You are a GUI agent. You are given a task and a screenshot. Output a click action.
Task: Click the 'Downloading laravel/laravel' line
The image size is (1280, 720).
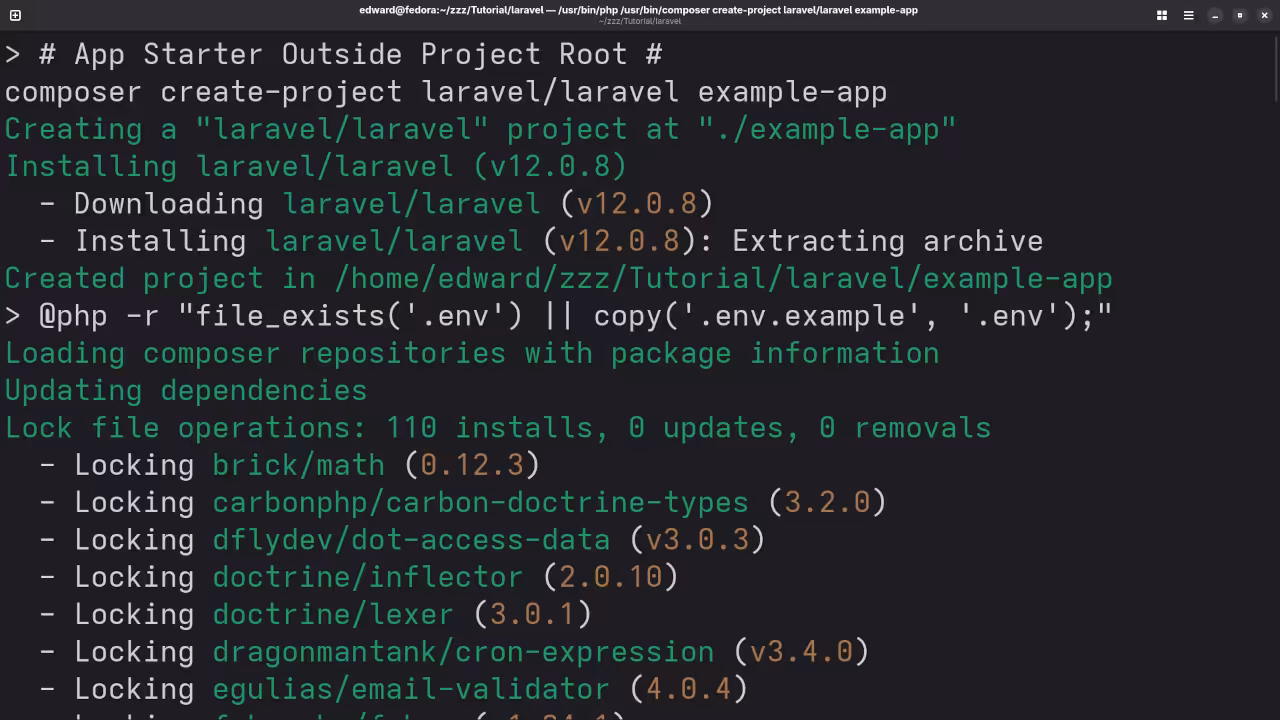coord(377,204)
